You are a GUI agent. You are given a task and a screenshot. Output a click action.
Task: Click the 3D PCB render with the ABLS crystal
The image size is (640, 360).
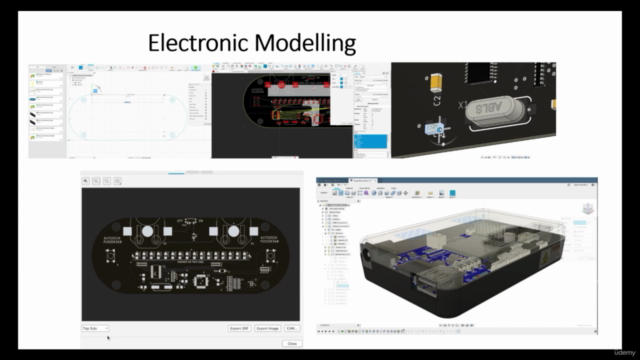[473, 110]
